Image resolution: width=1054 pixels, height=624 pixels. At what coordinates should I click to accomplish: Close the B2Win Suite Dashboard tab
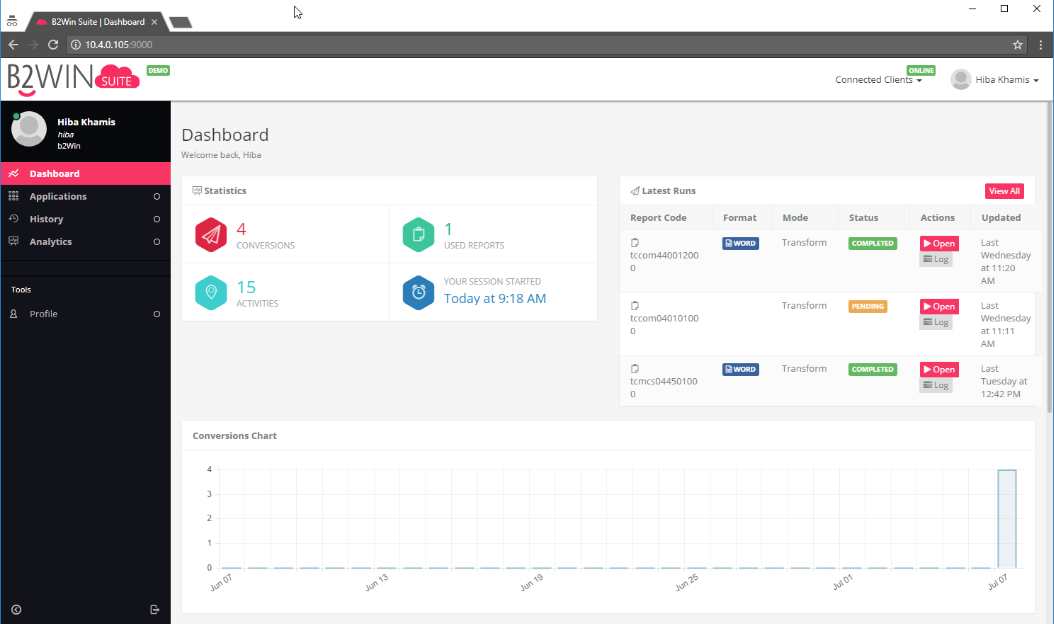155,22
